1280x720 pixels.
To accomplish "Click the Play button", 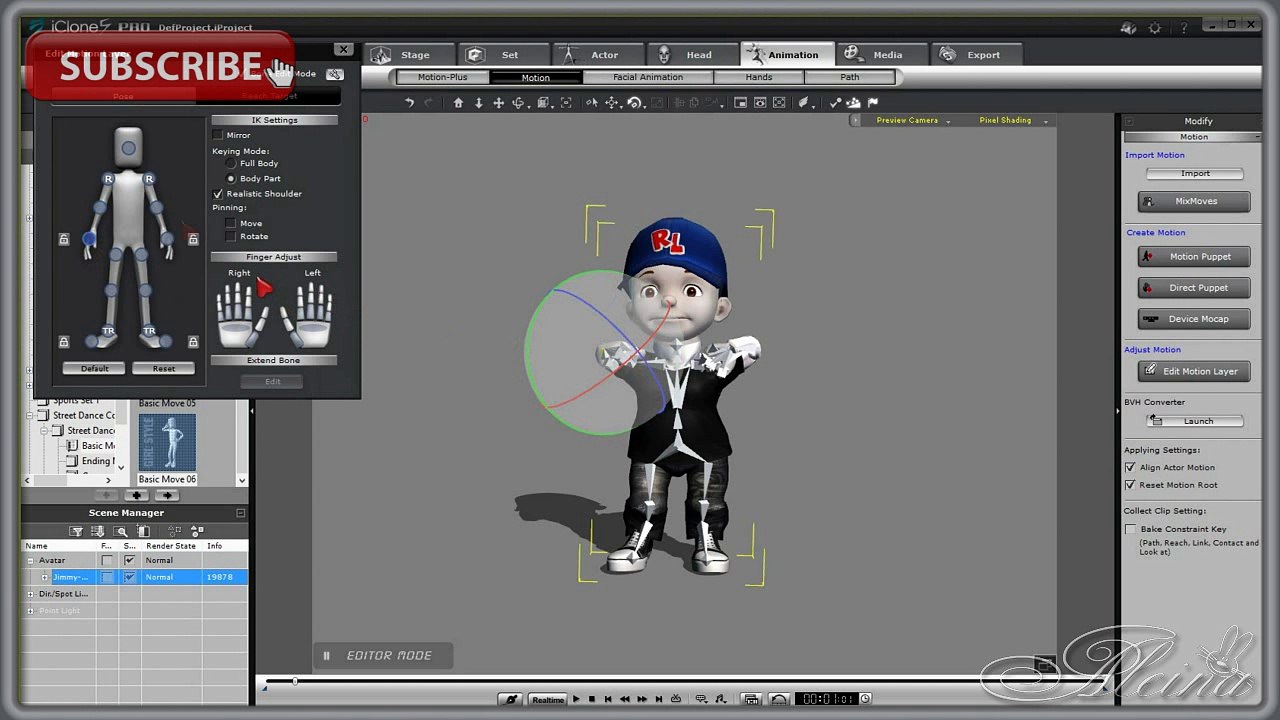I will pos(576,699).
